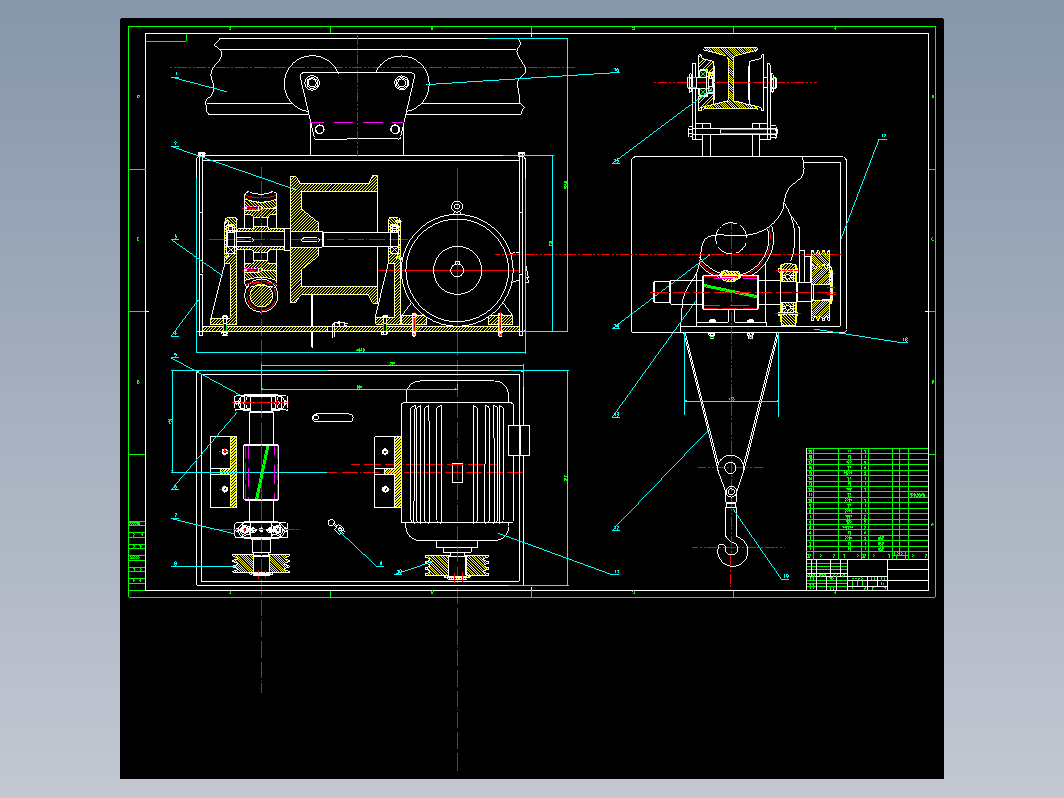
Task: Select the worm with green diagonal line in plan view
Action: click(261, 472)
